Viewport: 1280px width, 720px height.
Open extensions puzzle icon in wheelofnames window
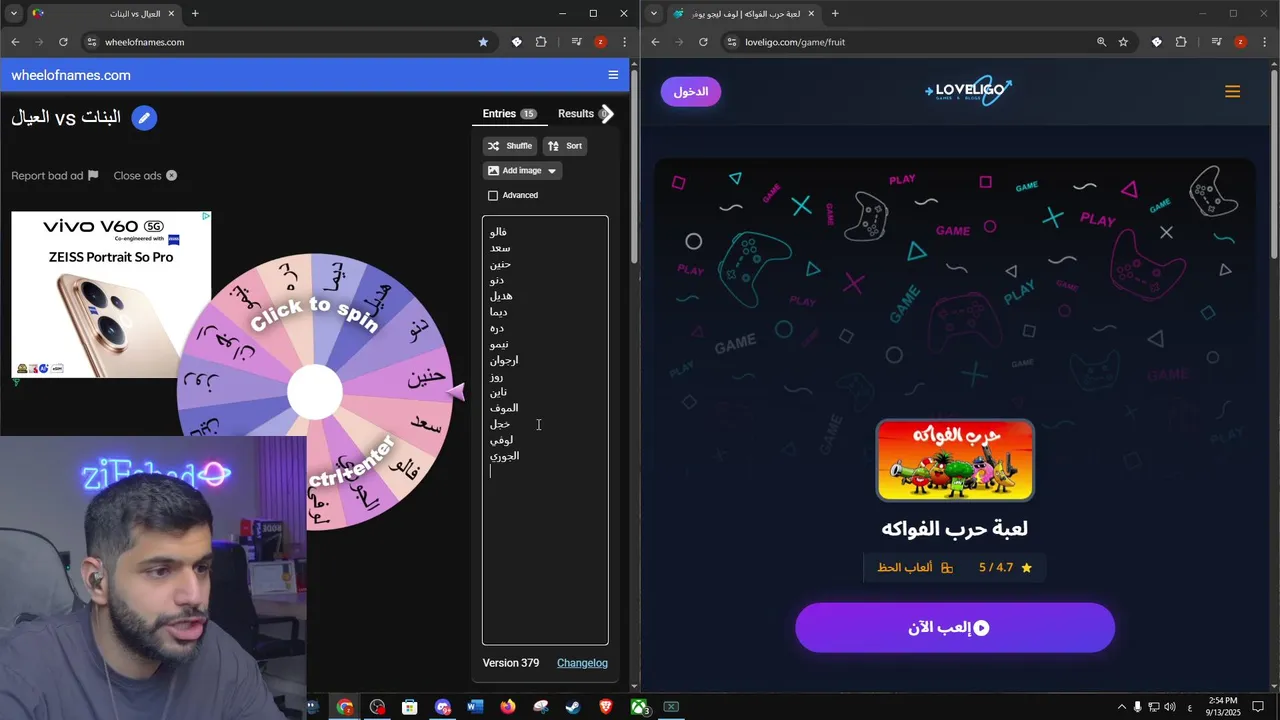tap(541, 42)
